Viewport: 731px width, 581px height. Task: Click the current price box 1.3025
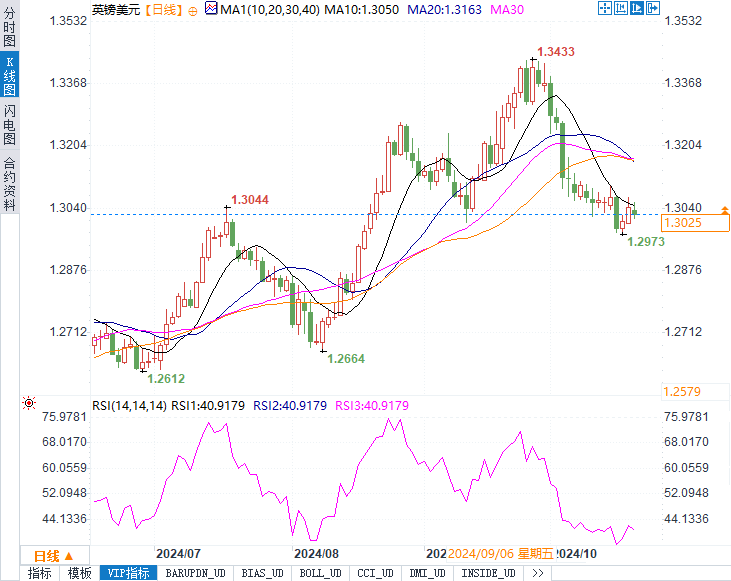coord(695,223)
